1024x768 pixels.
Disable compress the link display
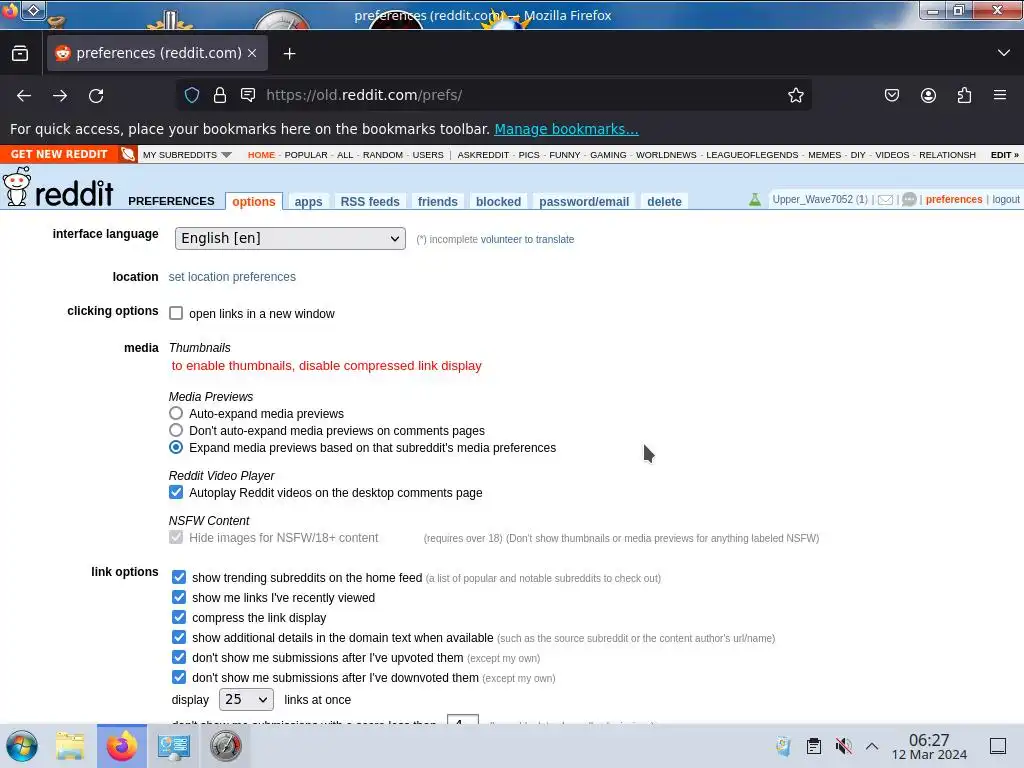[179, 617]
